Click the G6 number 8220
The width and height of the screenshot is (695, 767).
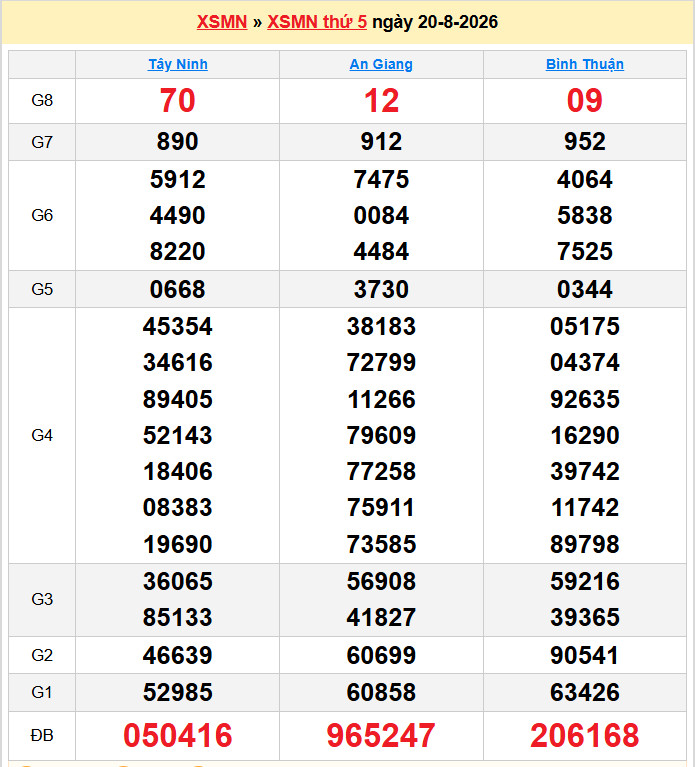click(x=178, y=251)
